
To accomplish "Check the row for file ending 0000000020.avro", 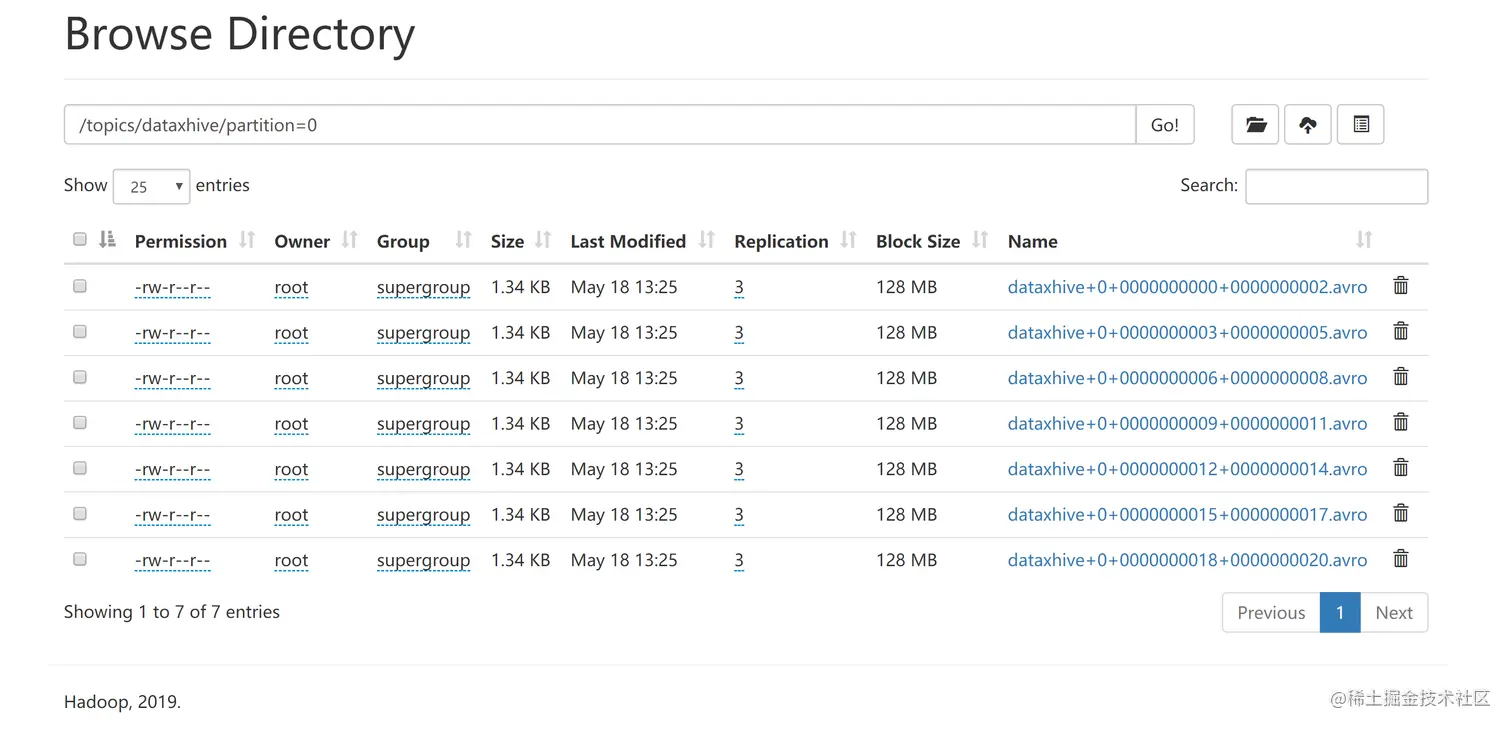I will (x=80, y=559).
